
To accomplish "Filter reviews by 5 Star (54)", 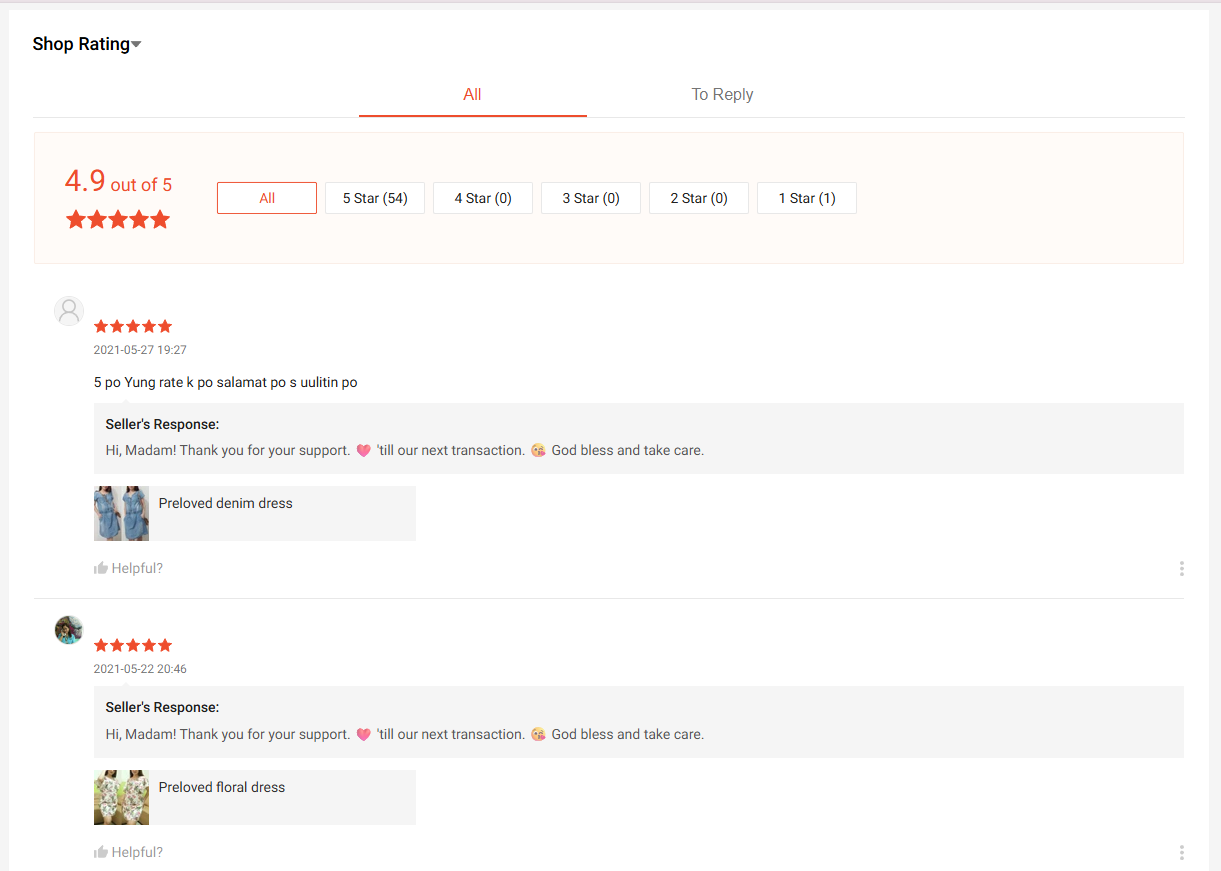I will [375, 198].
